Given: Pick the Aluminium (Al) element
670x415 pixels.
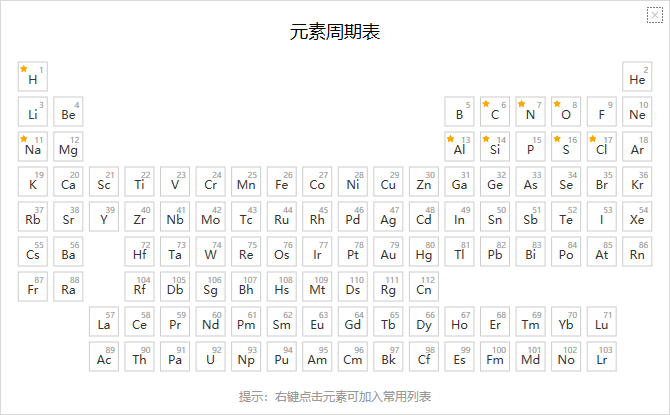Looking at the screenshot, I should pyautogui.click(x=459, y=147).
